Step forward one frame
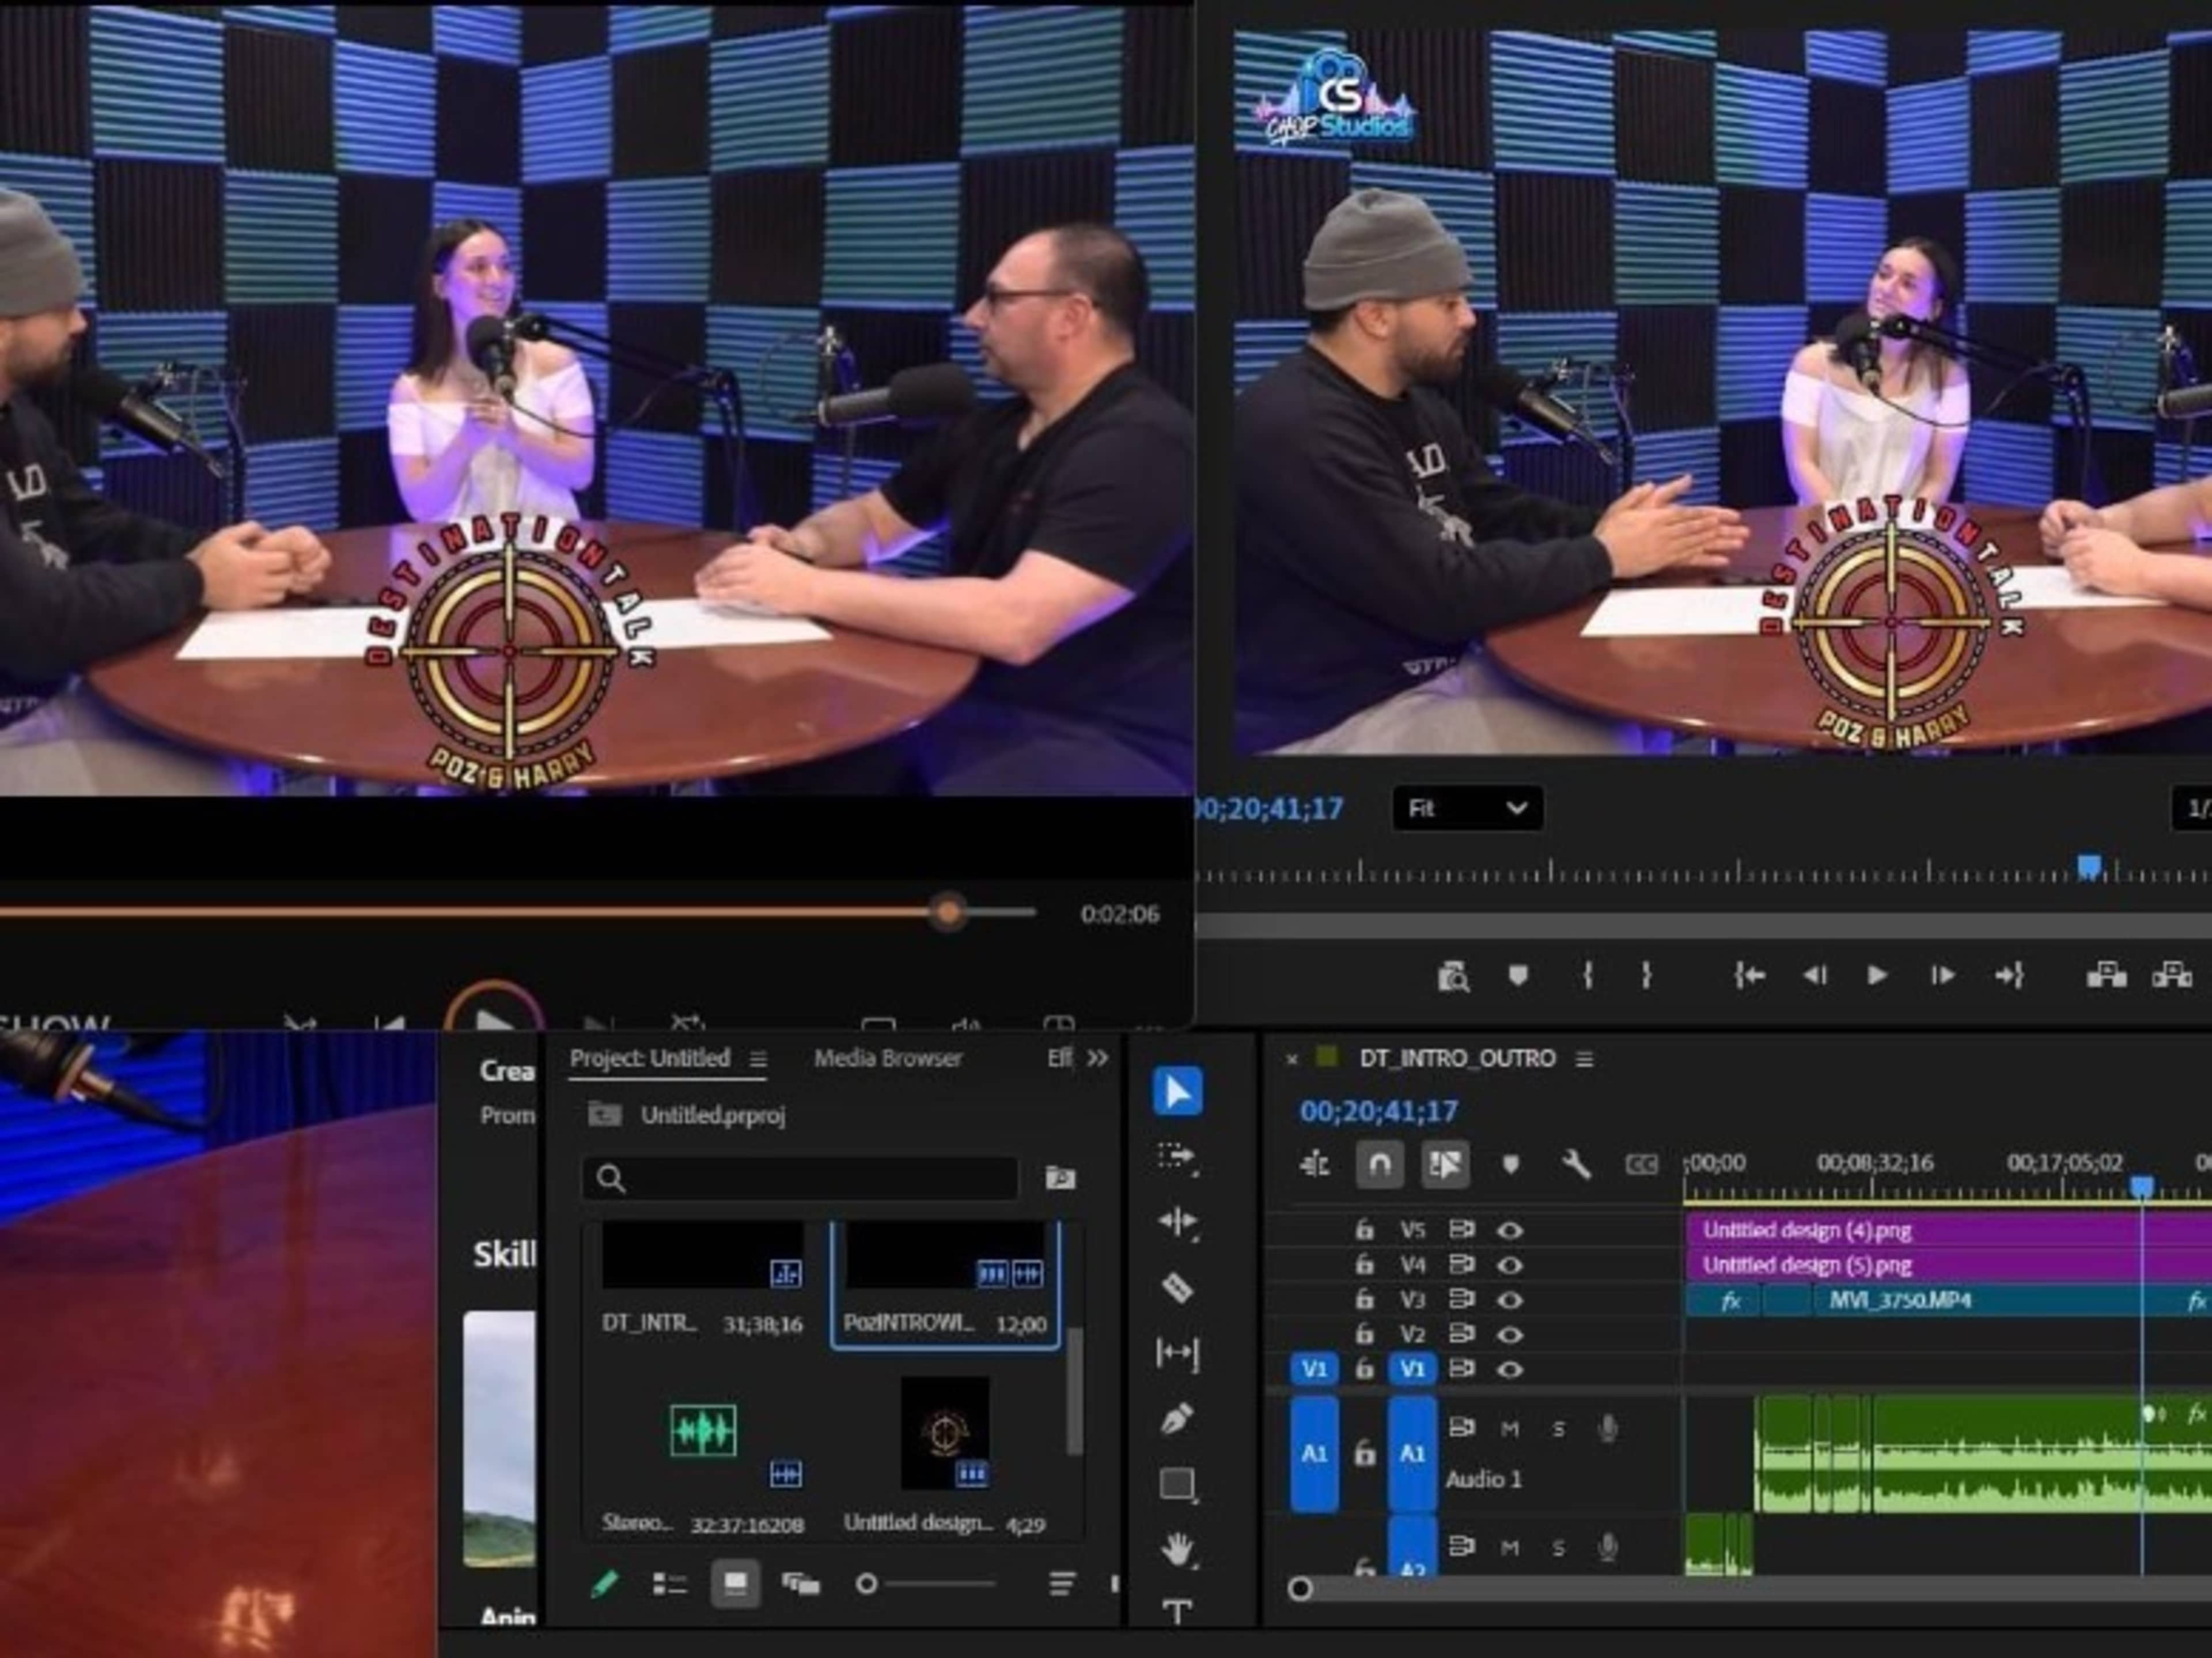Image resolution: width=2212 pixels, height=1658 pixels. coord(1942,975)
